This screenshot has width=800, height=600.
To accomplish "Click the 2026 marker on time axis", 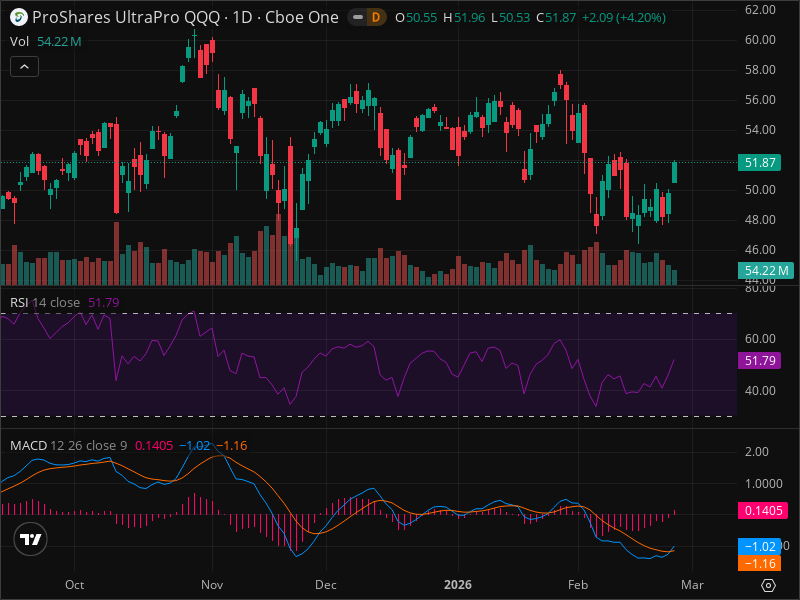I will pyautogui.click(x=458, y=585).
